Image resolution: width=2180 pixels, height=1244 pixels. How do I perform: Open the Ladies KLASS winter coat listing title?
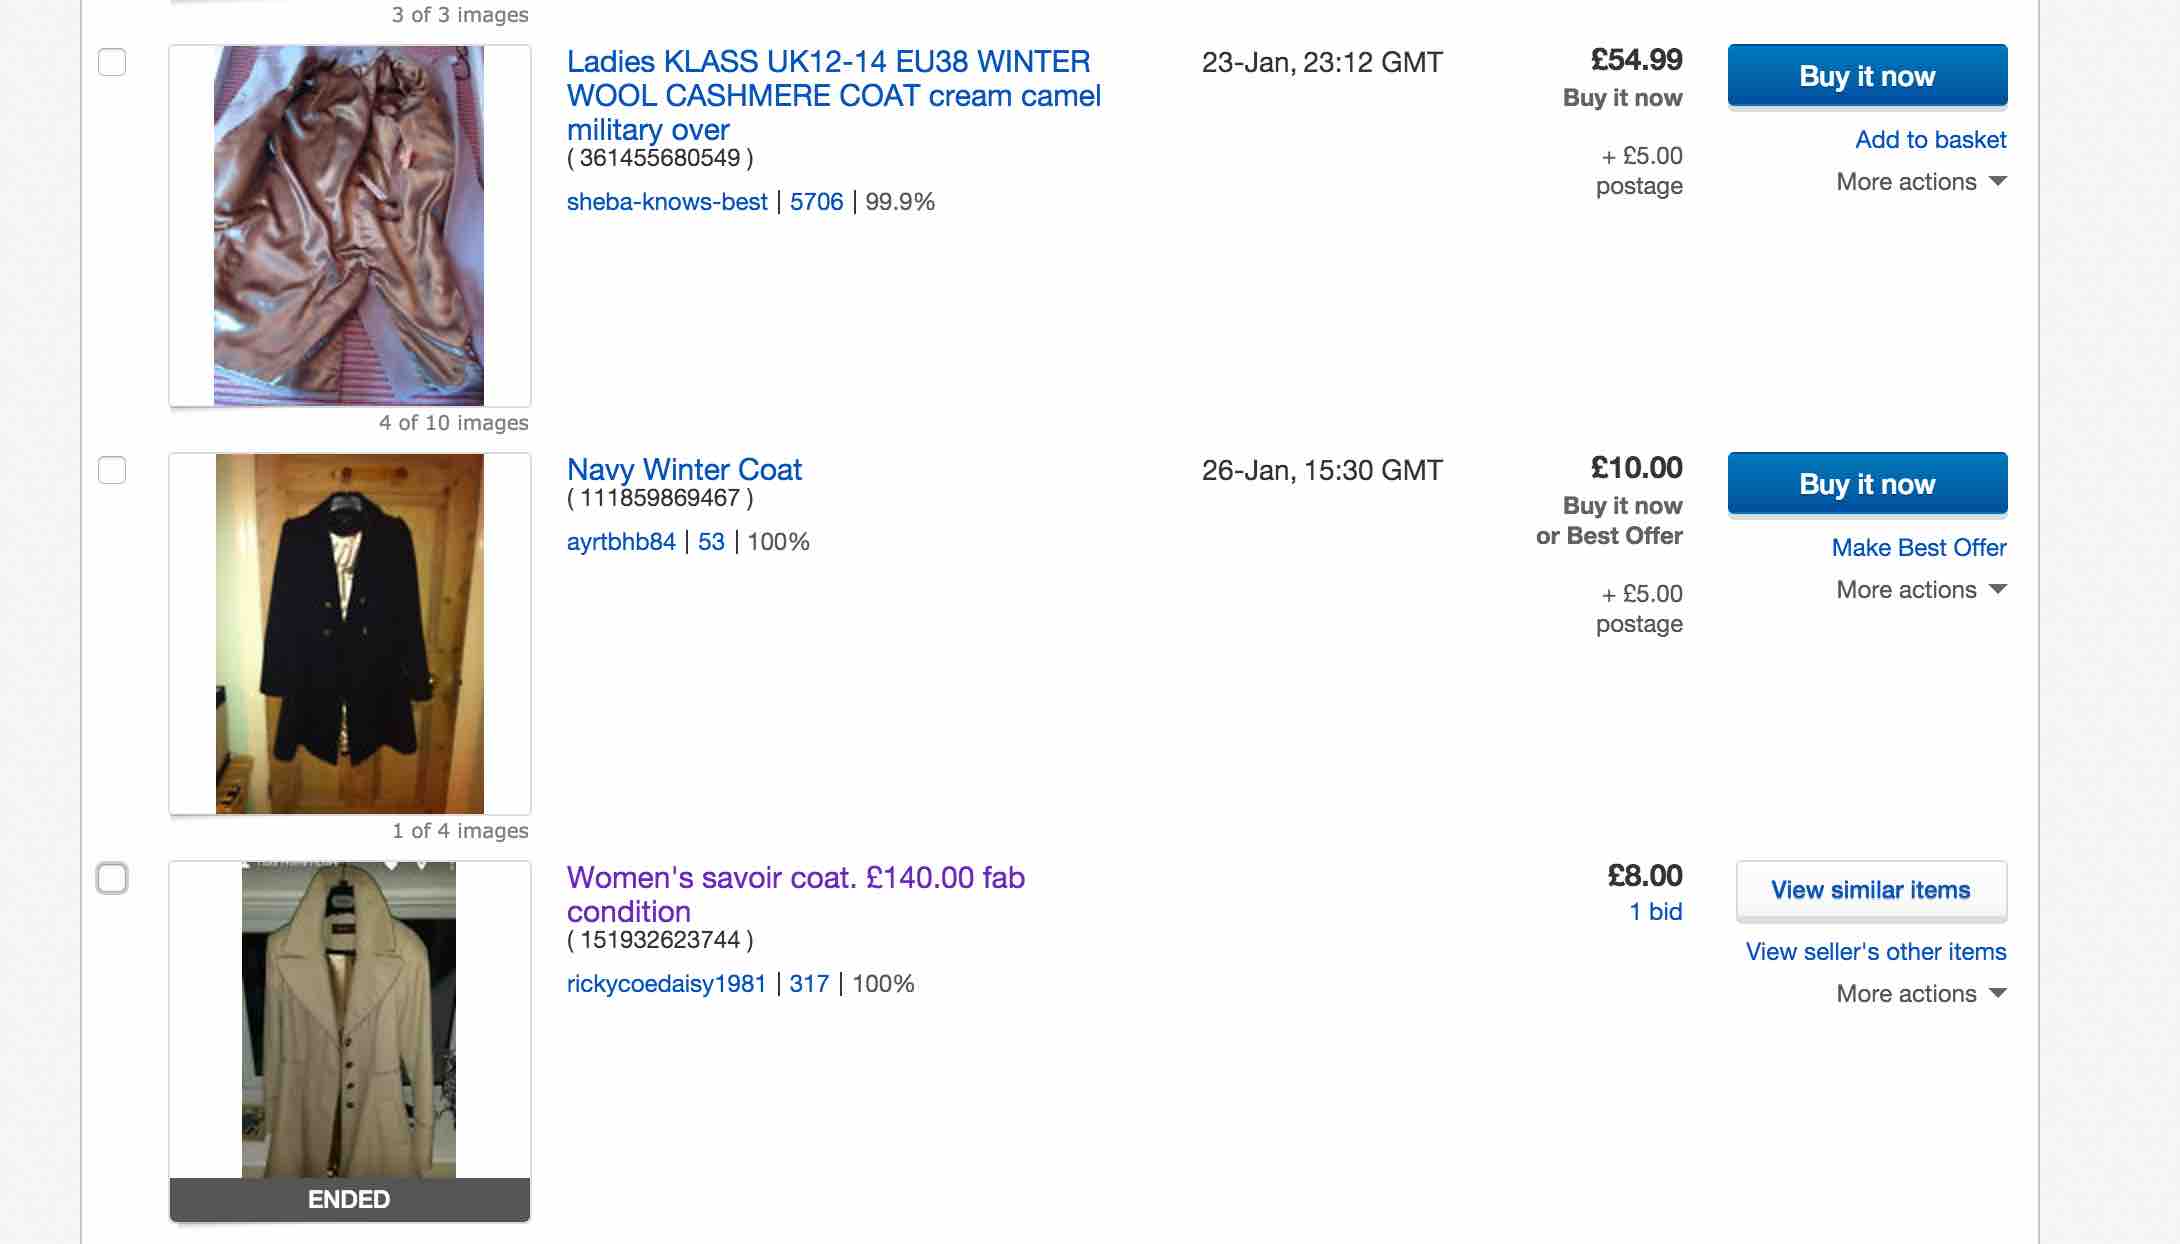pyautogui.click(x=833, y=95)
